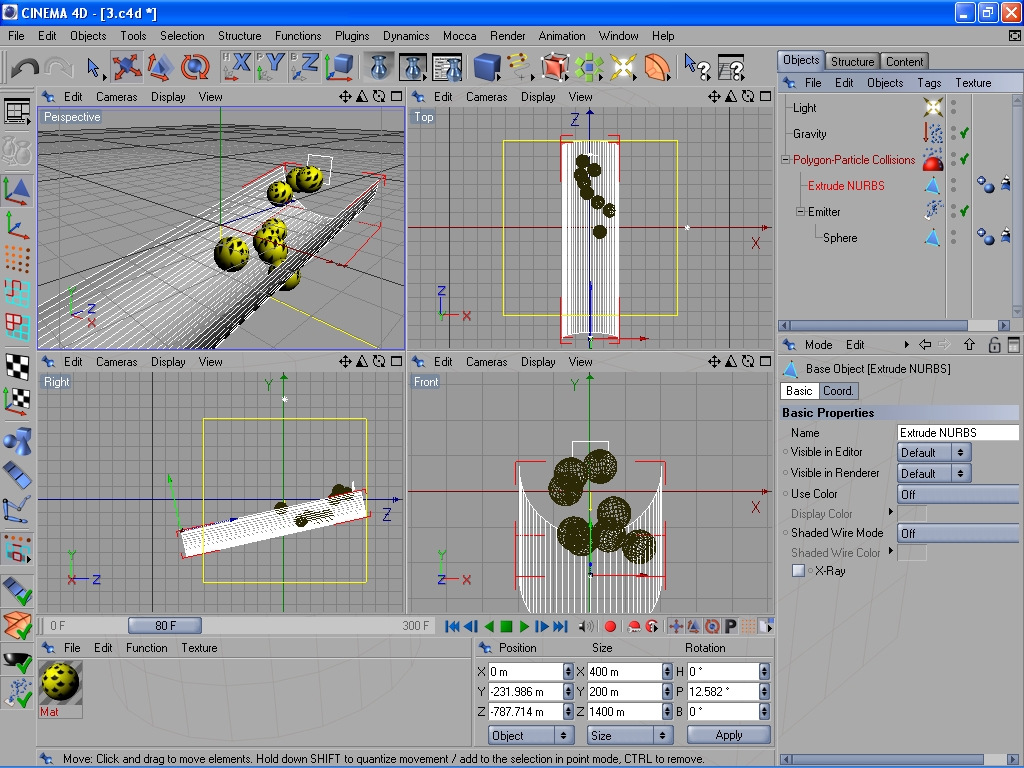This screenshot has width=1024, height=768.
Task: Click the Apply button
Action: tap(728, 735)
